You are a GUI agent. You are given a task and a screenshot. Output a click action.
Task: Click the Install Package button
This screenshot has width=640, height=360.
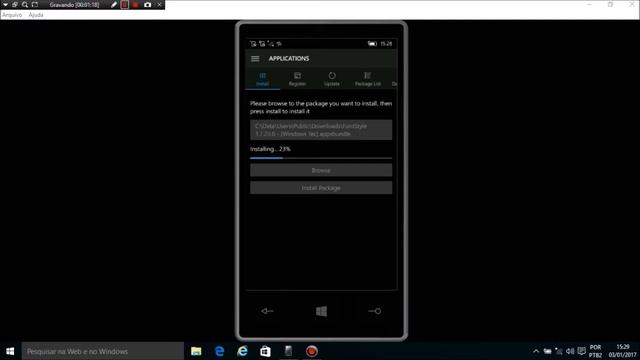coord(321,188)
